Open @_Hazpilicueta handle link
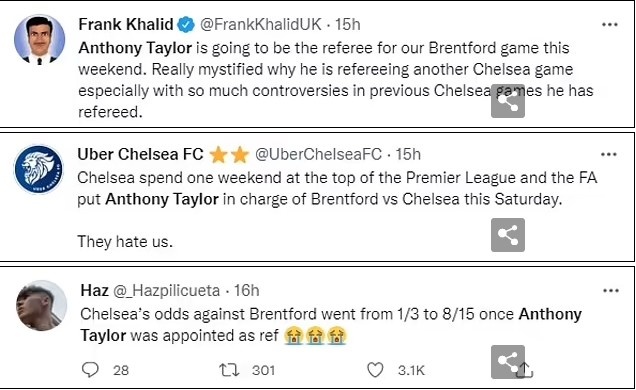The height and width of the screenshot is (390, 636). point(166,291)
